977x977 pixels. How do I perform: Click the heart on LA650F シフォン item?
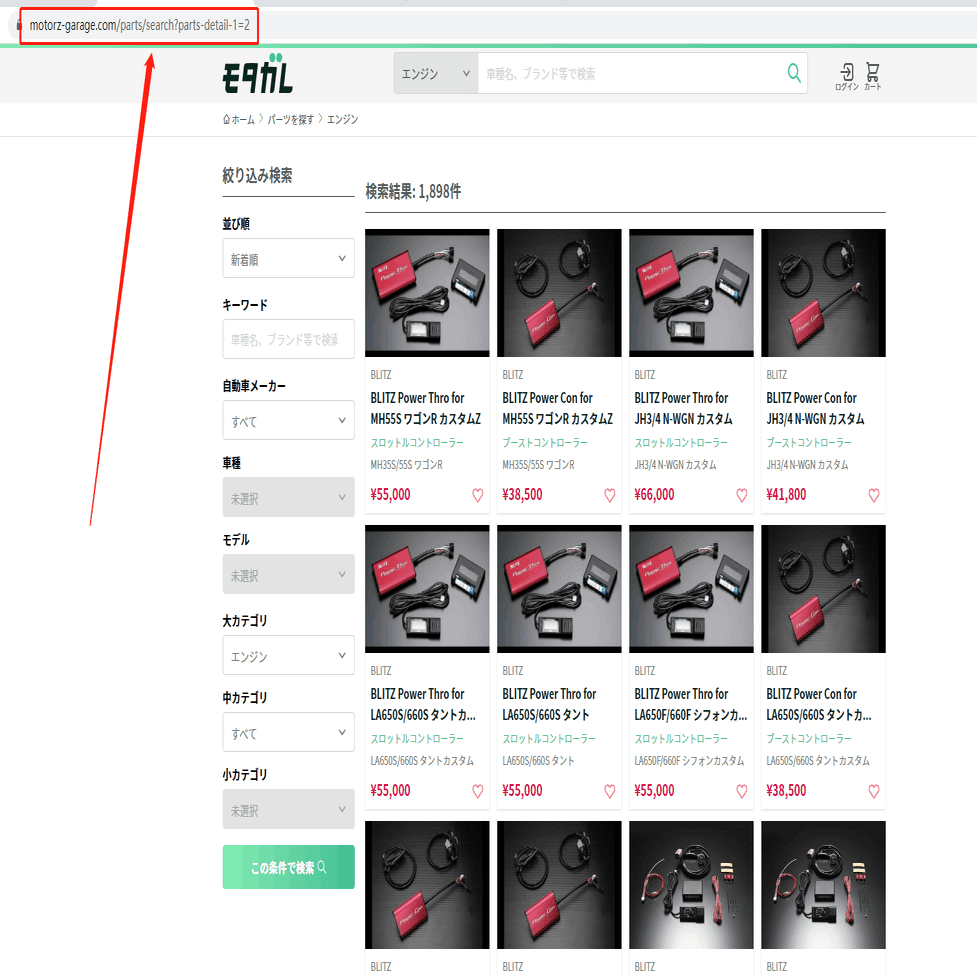[741, 791]
